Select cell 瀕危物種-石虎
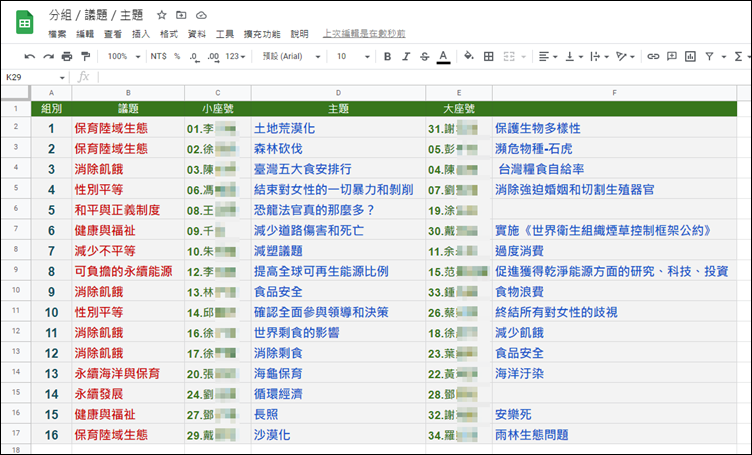The height and width of the screenshot is (455, 752). click(x=614, y=149)
